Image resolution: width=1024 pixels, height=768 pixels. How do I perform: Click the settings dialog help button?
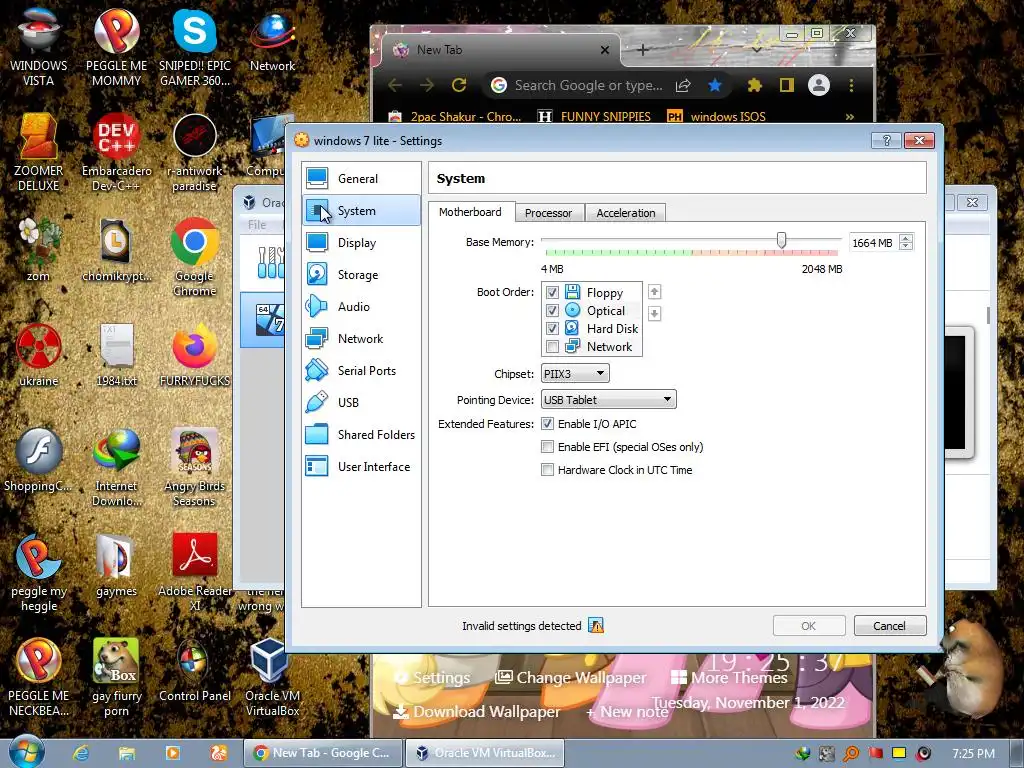pos(886,140)
